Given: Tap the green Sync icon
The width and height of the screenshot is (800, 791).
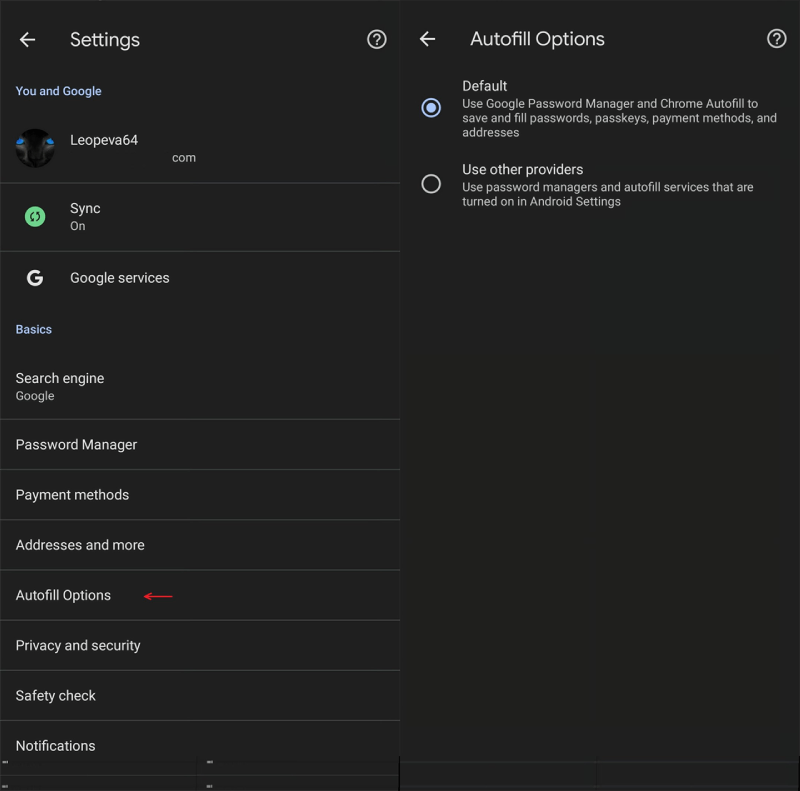Looking at the screenshot, I should point(35,217).
